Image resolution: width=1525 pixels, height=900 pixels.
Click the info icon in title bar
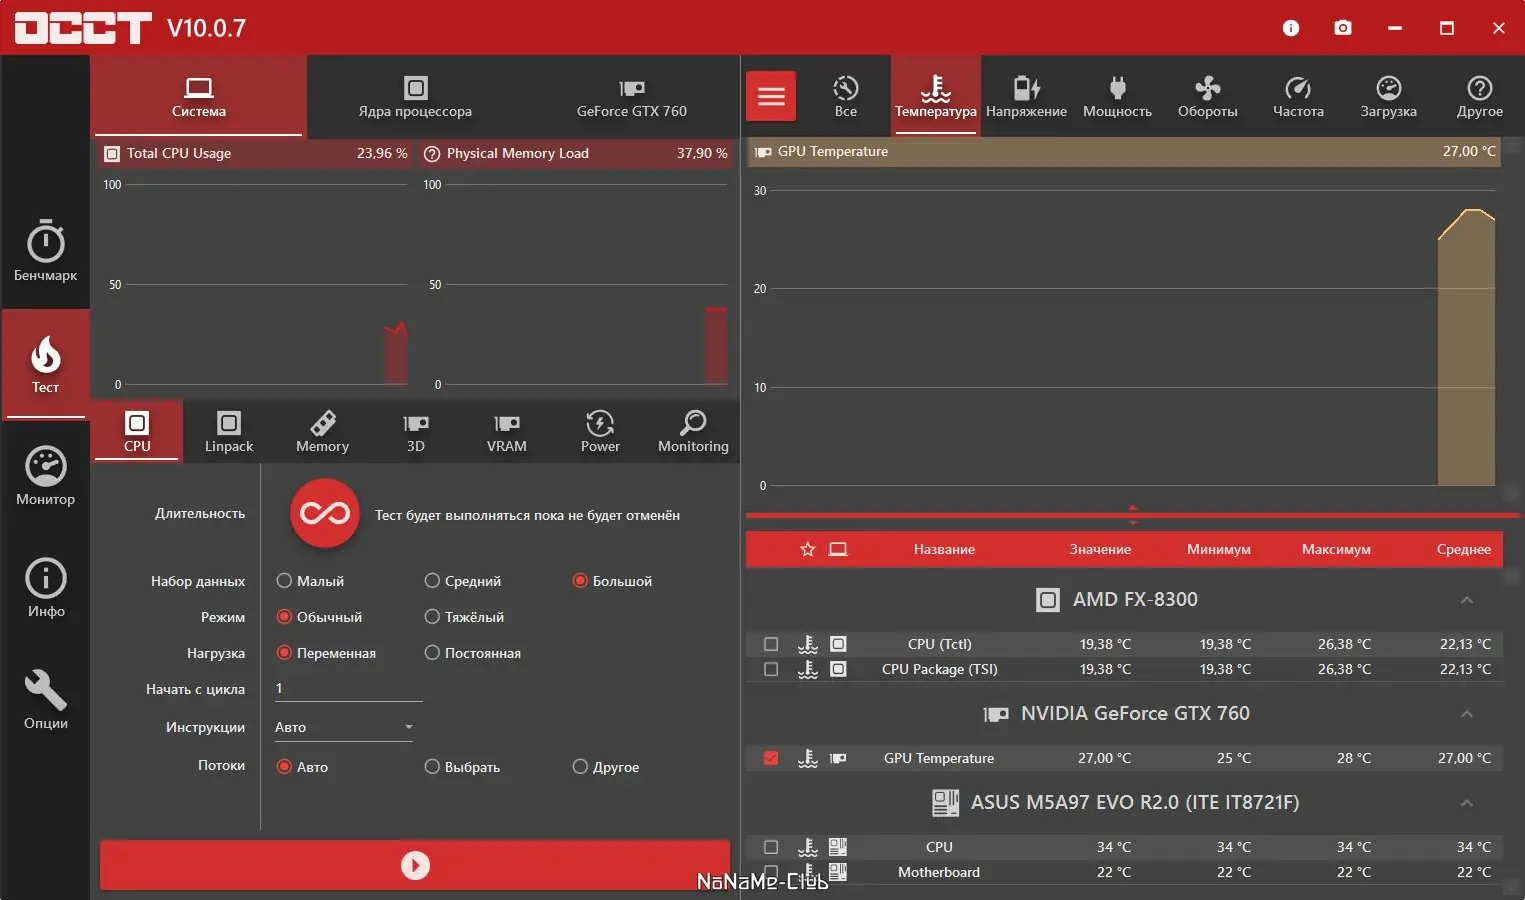[x=1291, y=28]
